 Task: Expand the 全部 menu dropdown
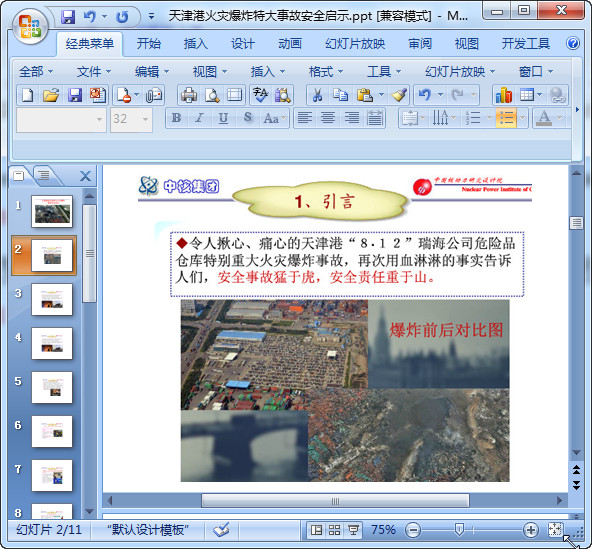pos(36,71)
